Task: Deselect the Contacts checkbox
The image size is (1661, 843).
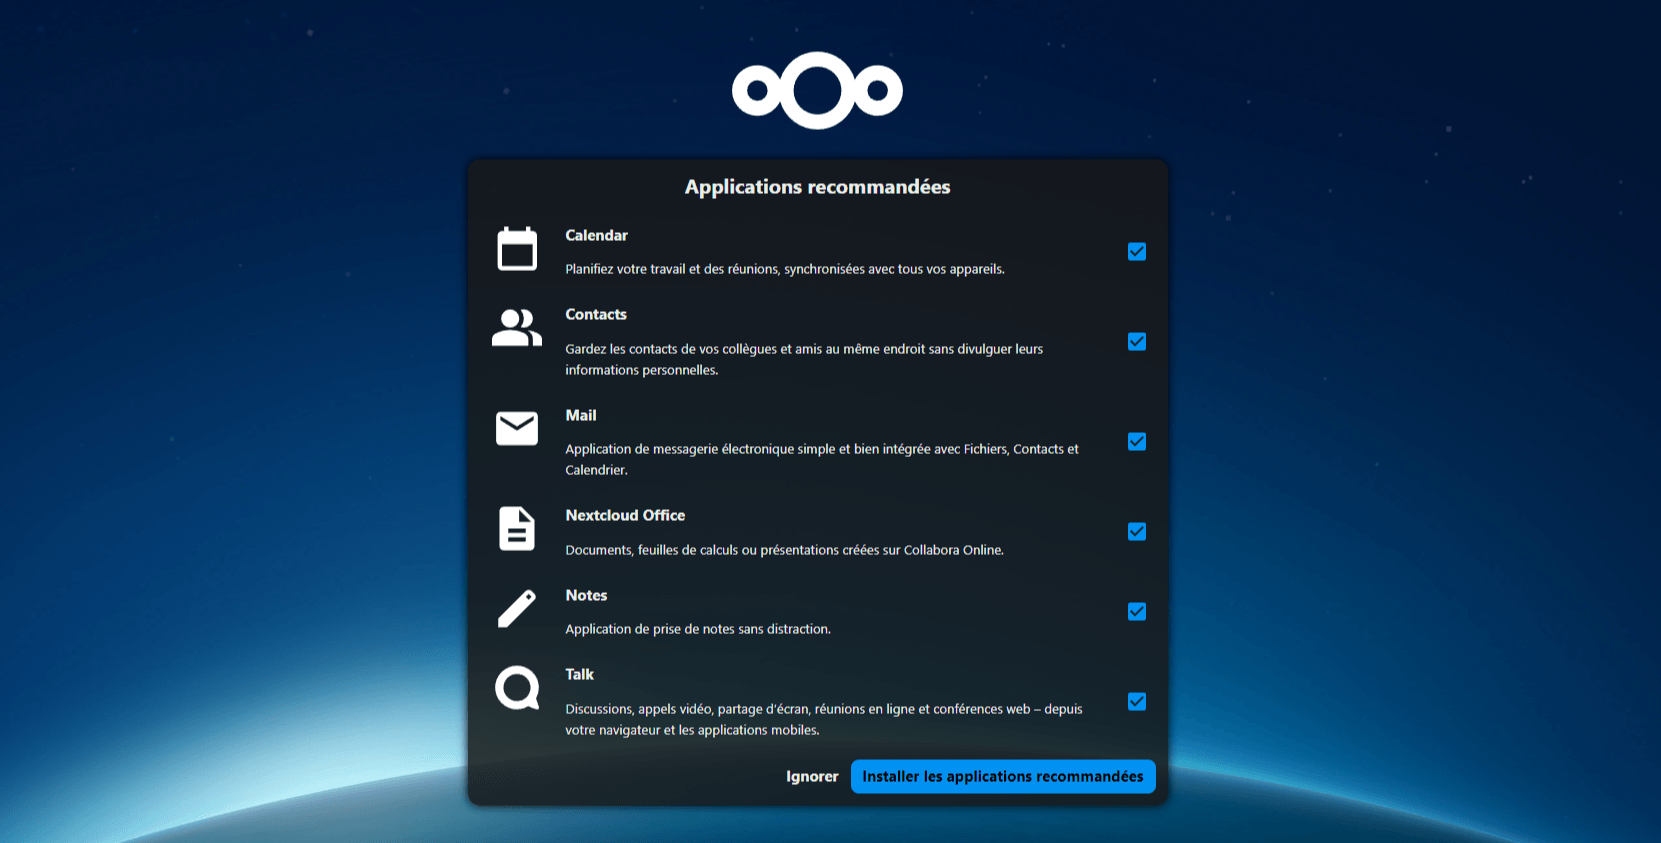Action: coord(1136,342)
